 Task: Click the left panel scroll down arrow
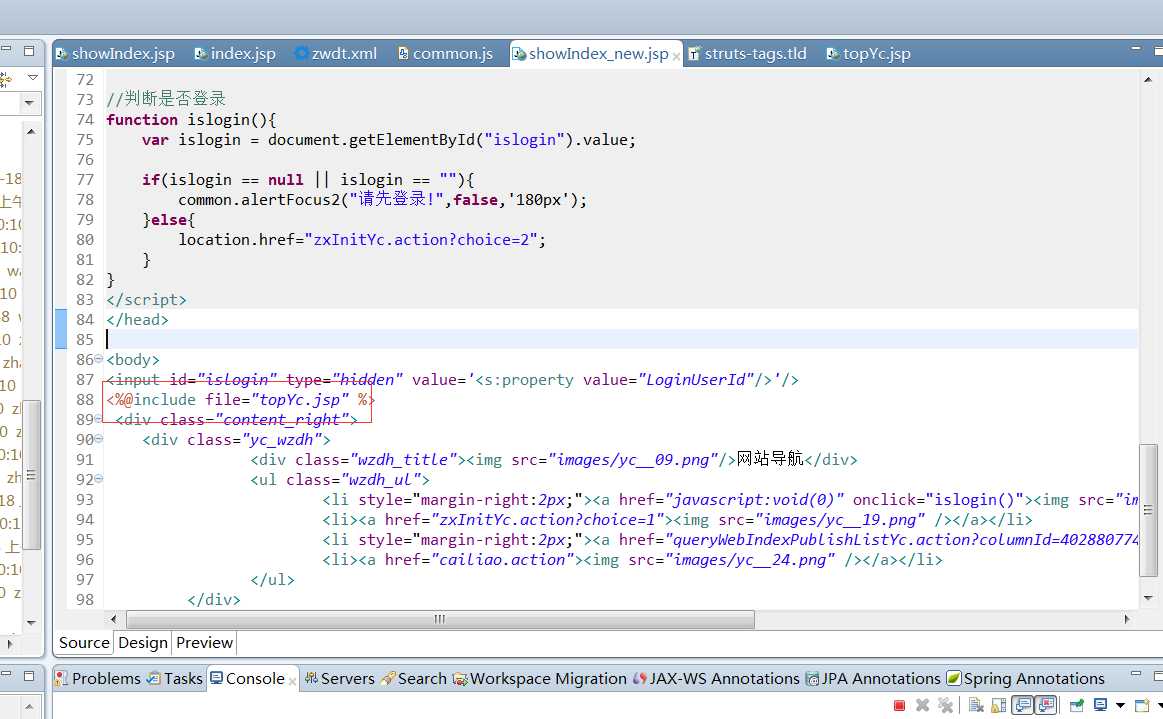(x=30, y=623)
